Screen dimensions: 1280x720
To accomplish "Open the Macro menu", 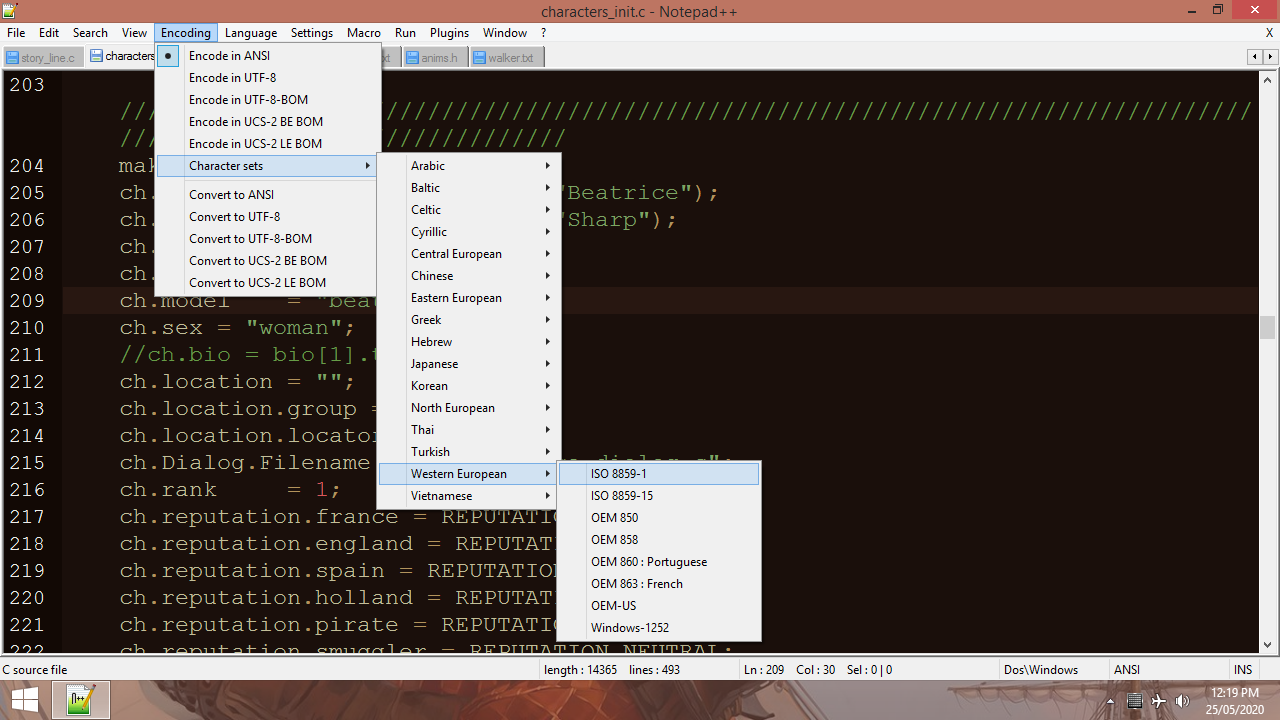I will click(364, 33).
